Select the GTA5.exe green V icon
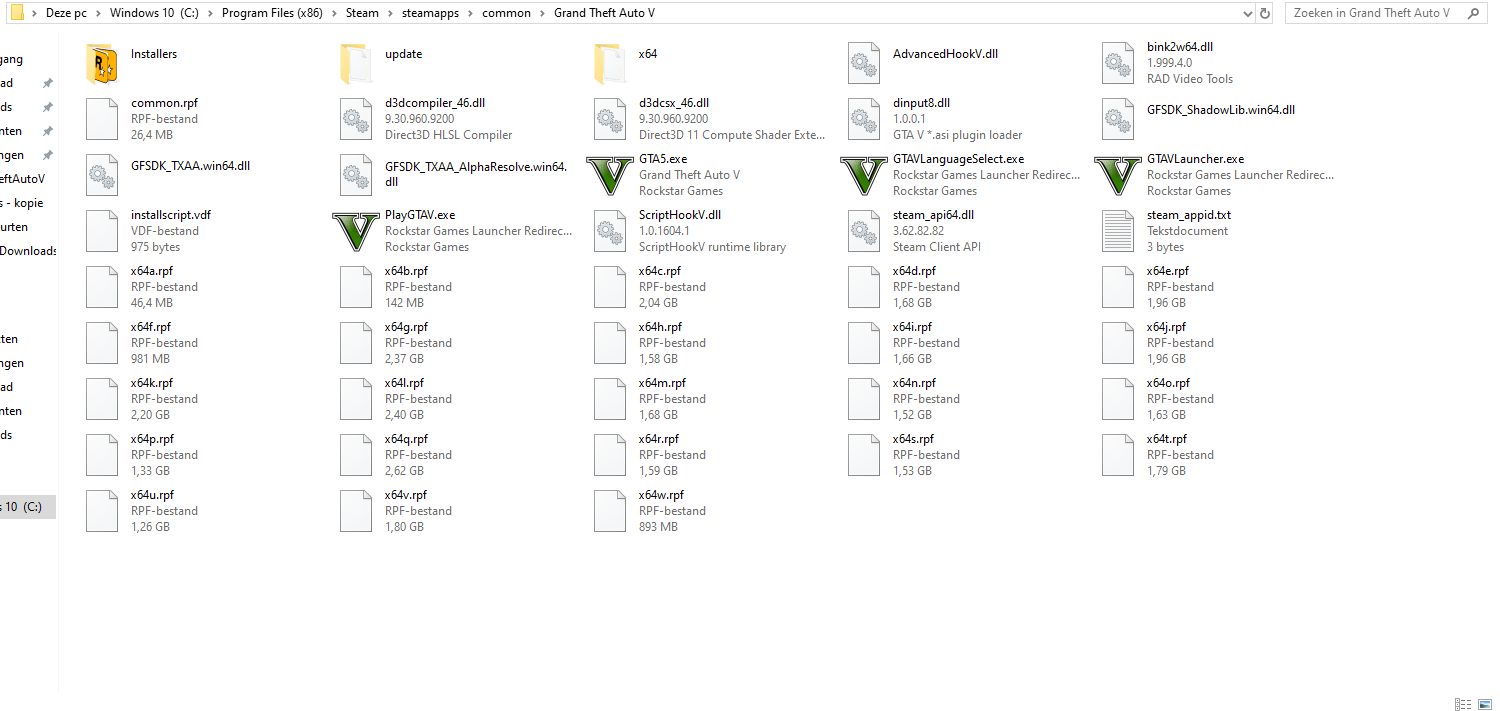 [609, 175]
